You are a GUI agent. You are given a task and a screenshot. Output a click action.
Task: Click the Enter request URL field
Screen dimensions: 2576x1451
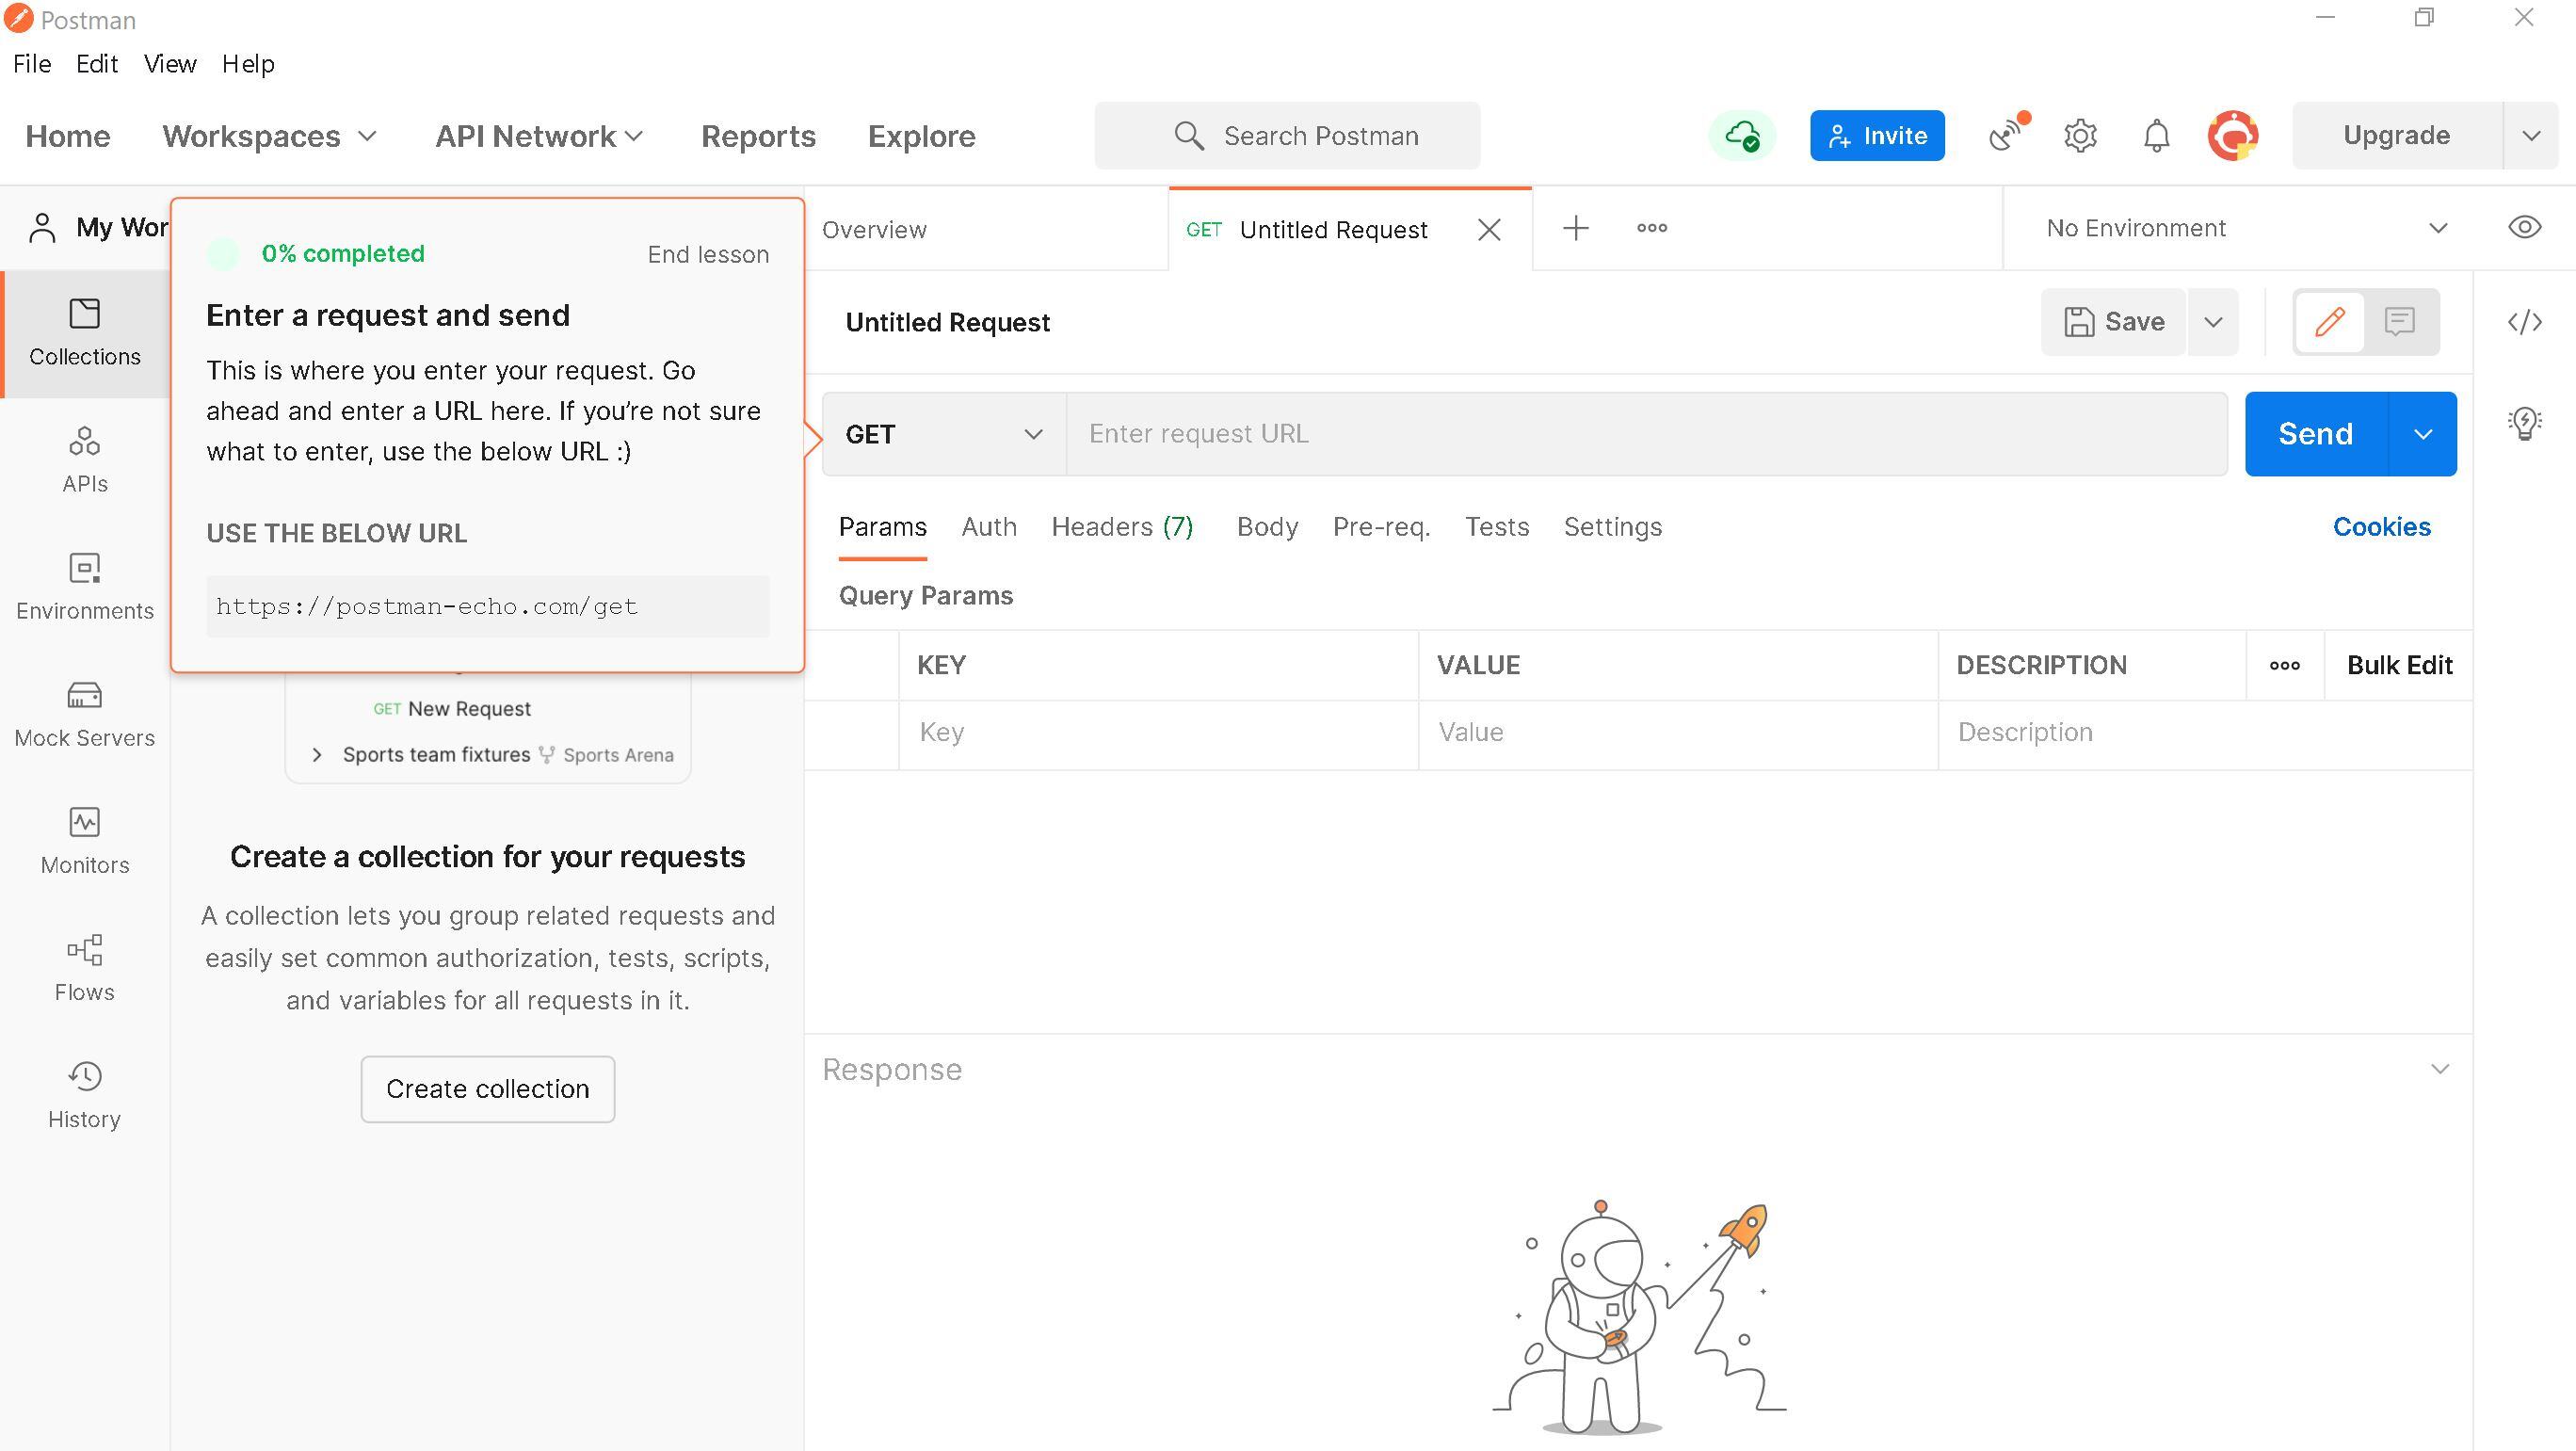[1645, 434]
